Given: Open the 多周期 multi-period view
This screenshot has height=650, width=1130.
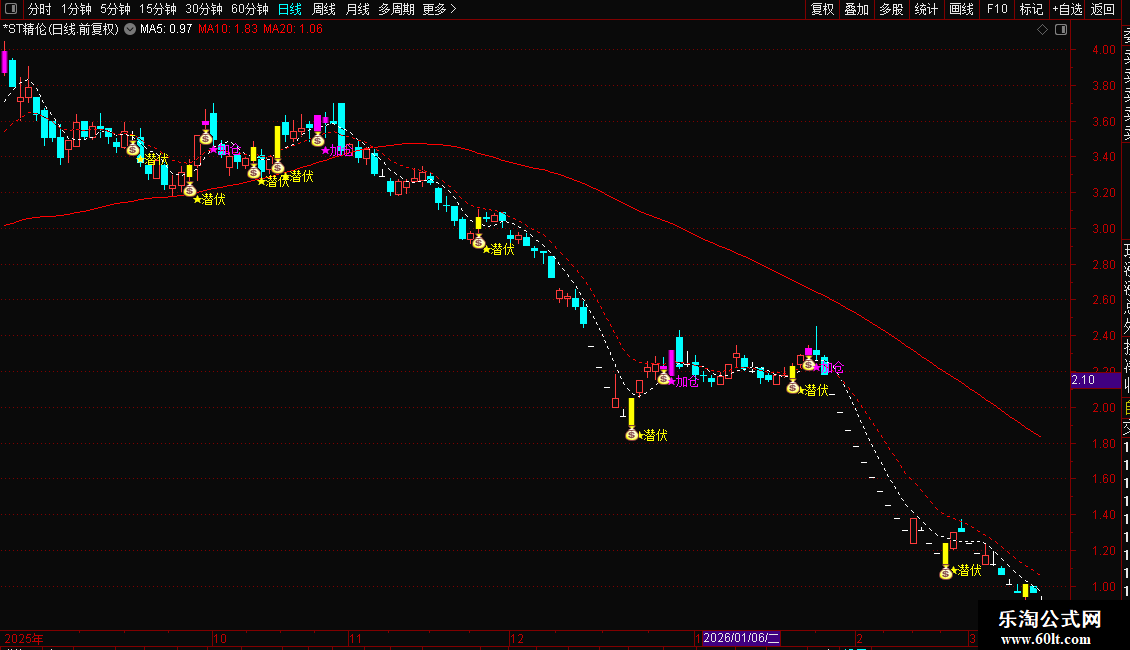Looking at the screenshot, I should point(396,9).
